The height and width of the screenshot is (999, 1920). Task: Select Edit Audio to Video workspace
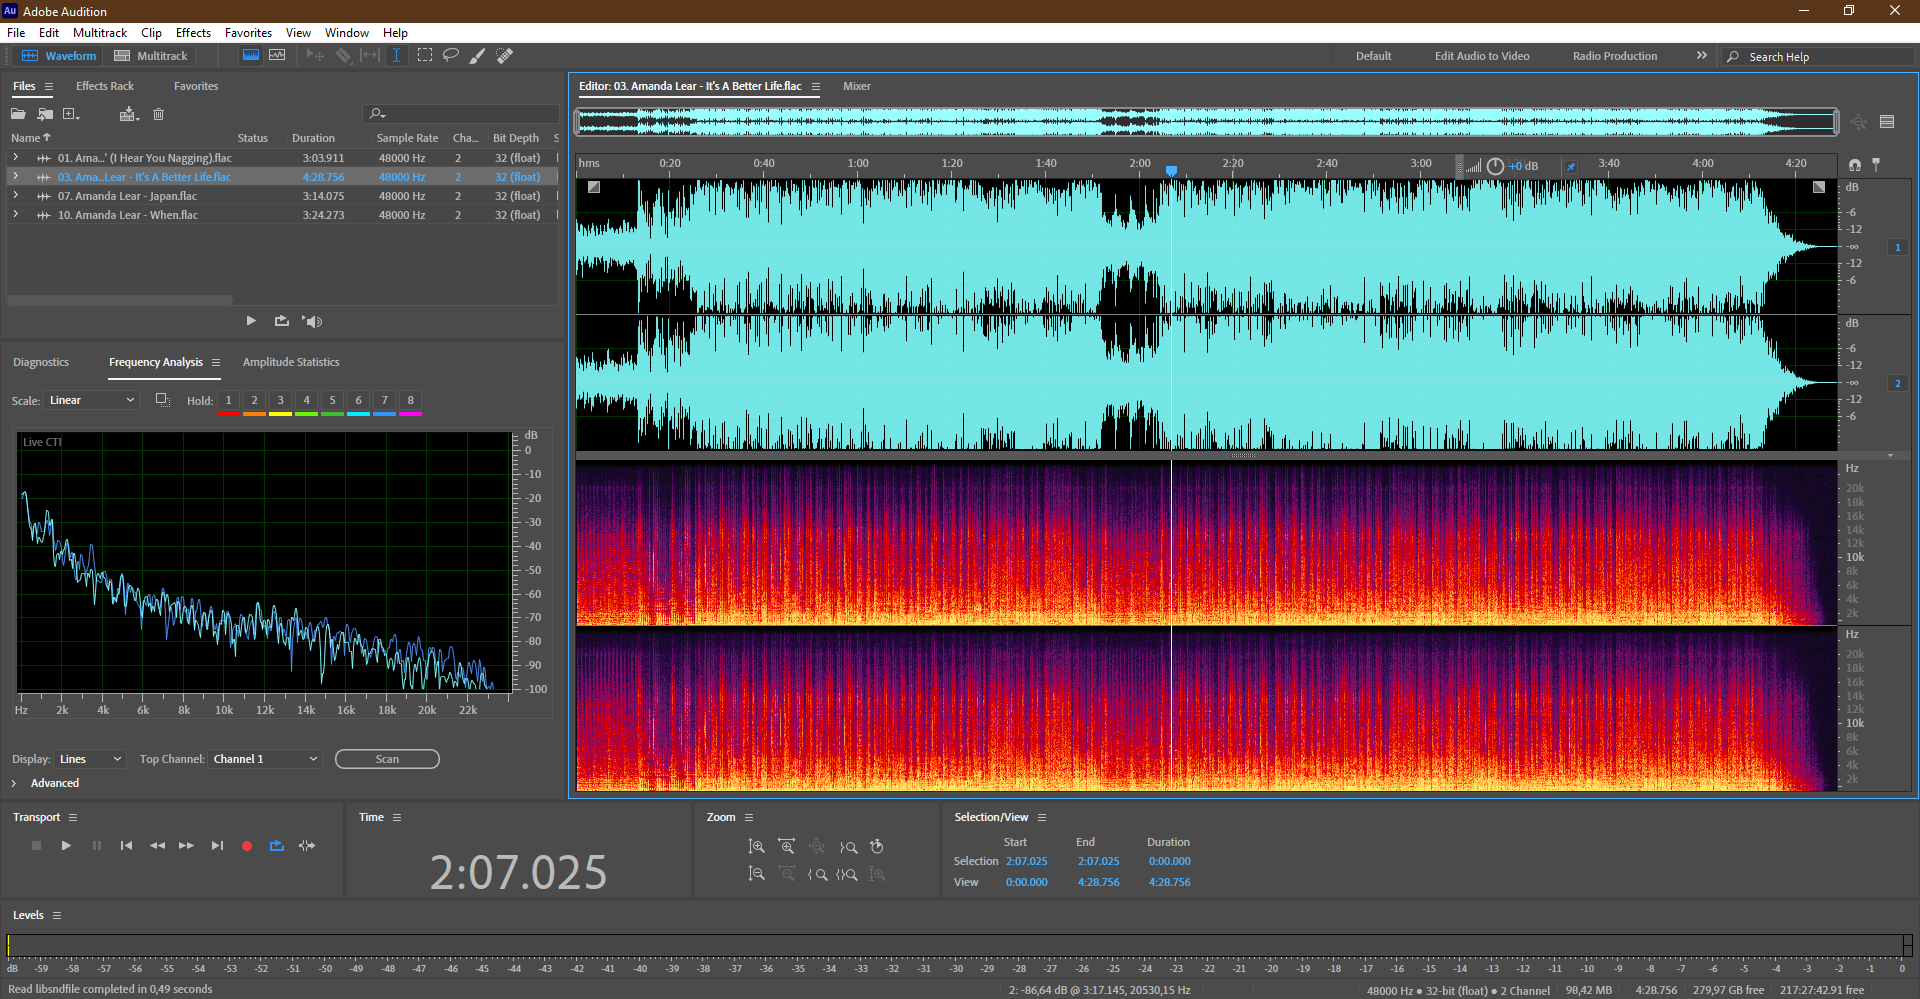(1482, 56)
